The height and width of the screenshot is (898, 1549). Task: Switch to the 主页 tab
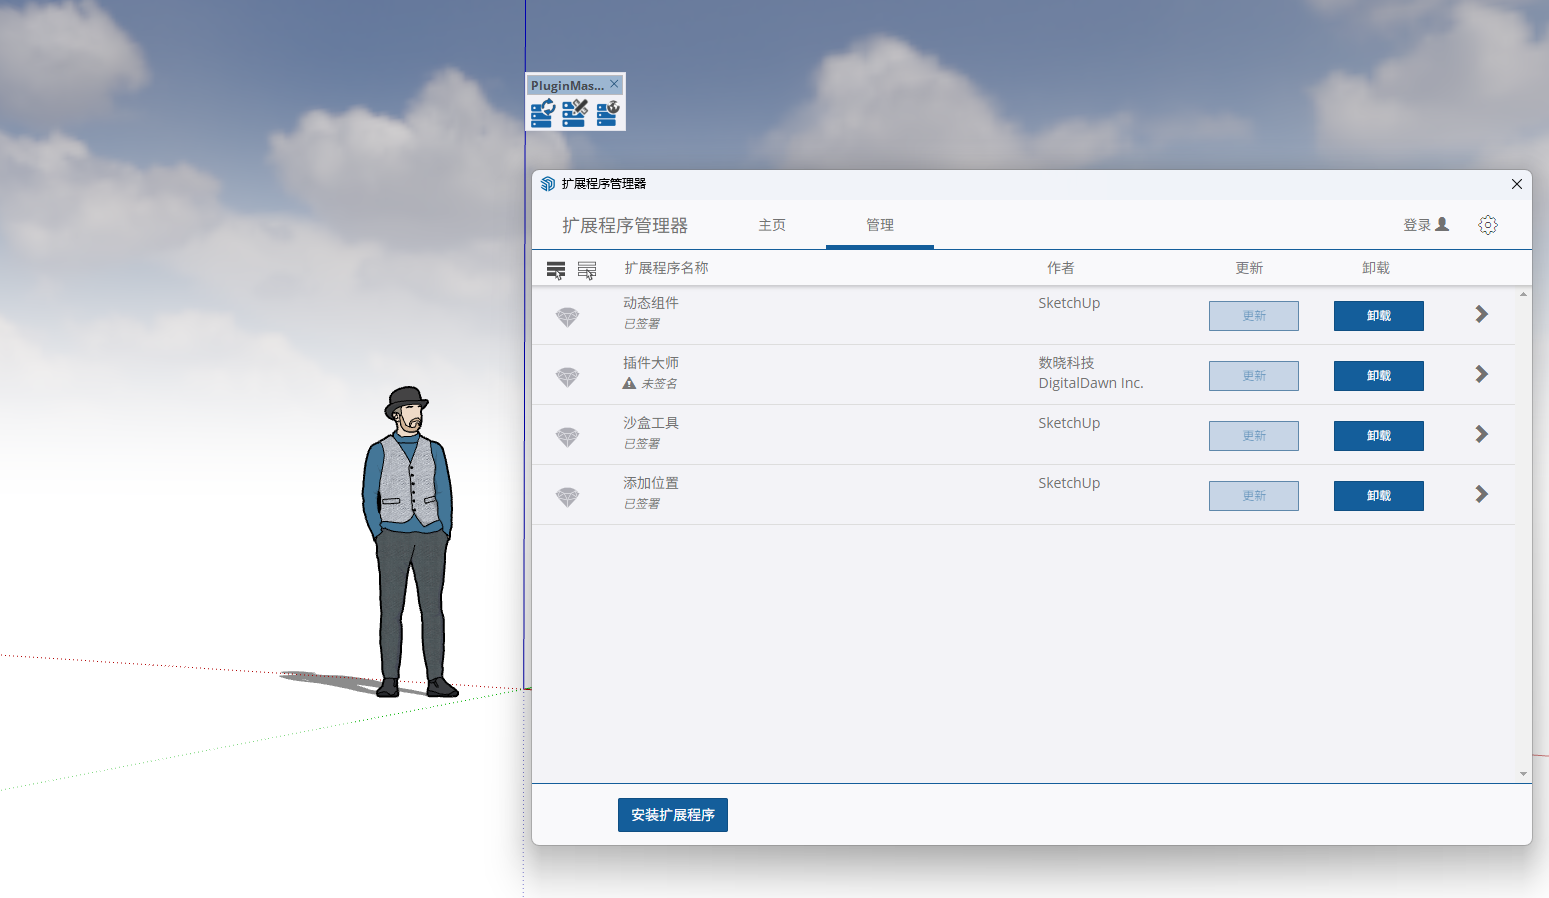click(x=772, y=225)
